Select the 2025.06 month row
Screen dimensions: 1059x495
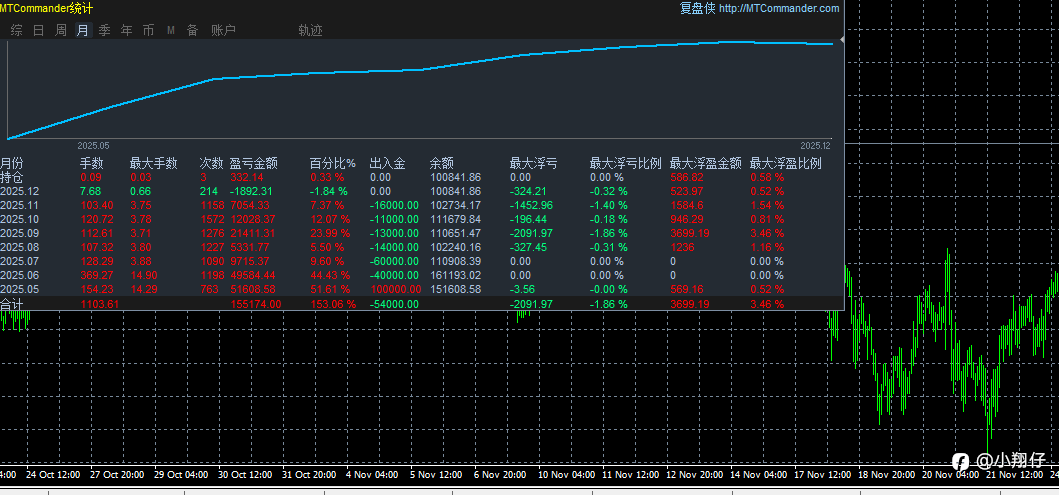pos(422,276)
